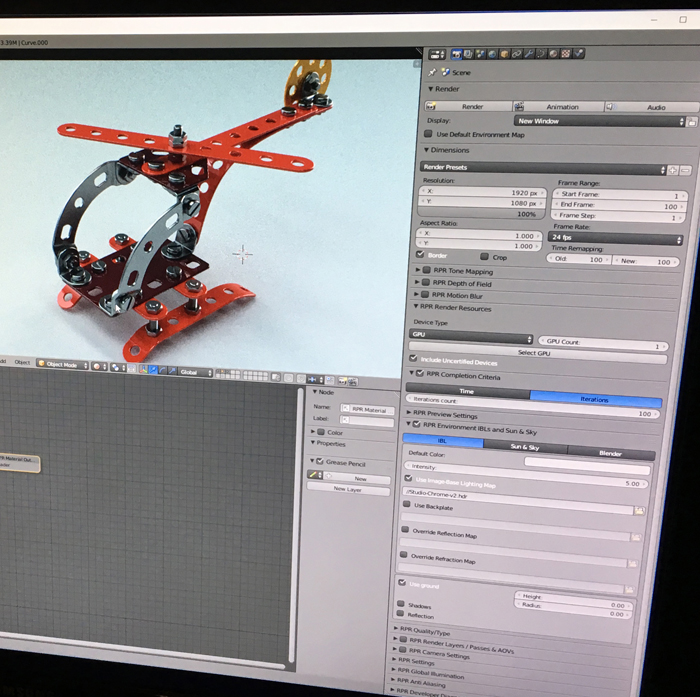700x697 pixels.
Task: Open the Texture checkerboard properties tab
Action: (x=566, y=54)
